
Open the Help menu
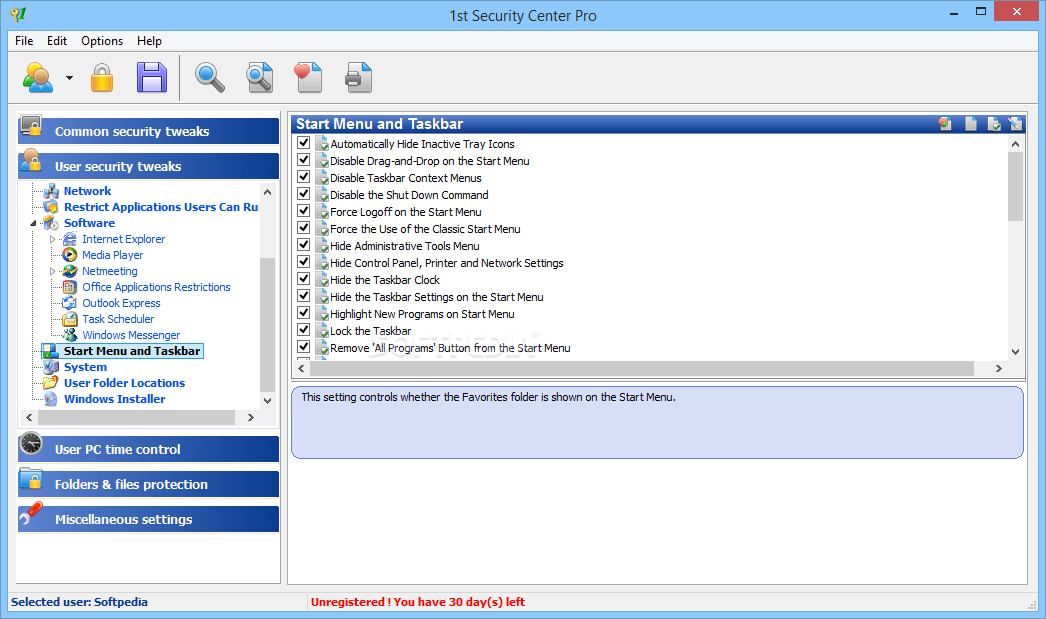(x=149, y=41)
